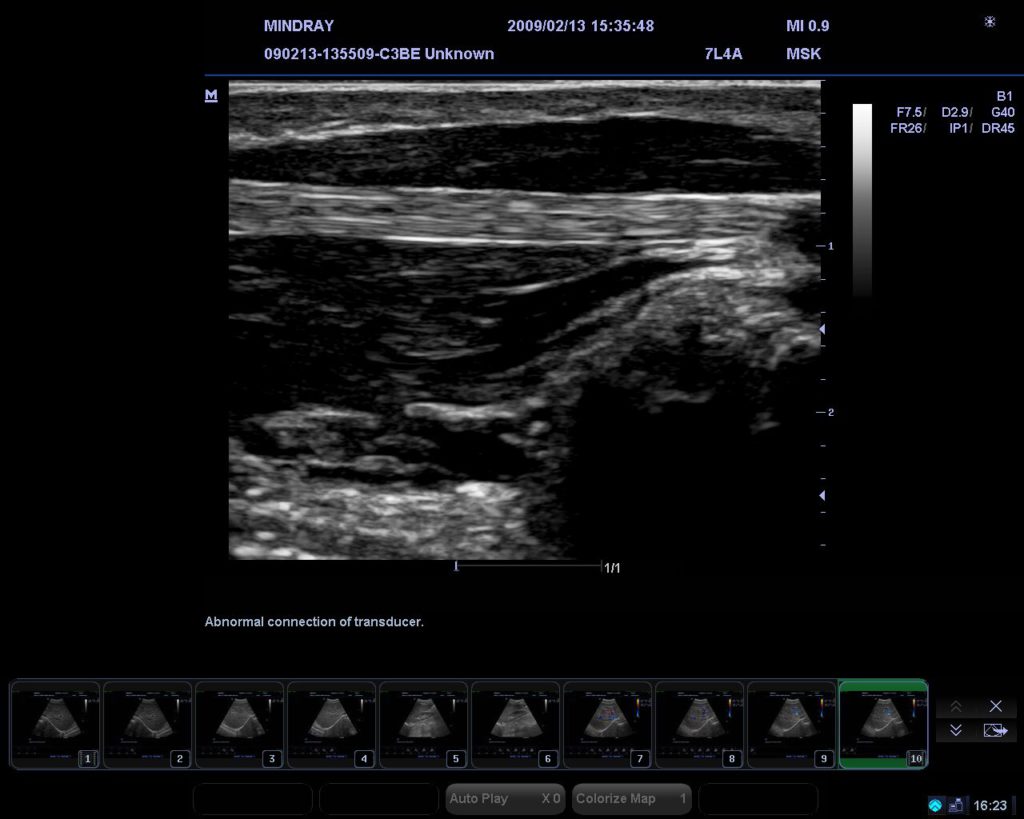
Task: Click the clock showing 16:23
Action: pyautogui.click(x=990, y=805)
